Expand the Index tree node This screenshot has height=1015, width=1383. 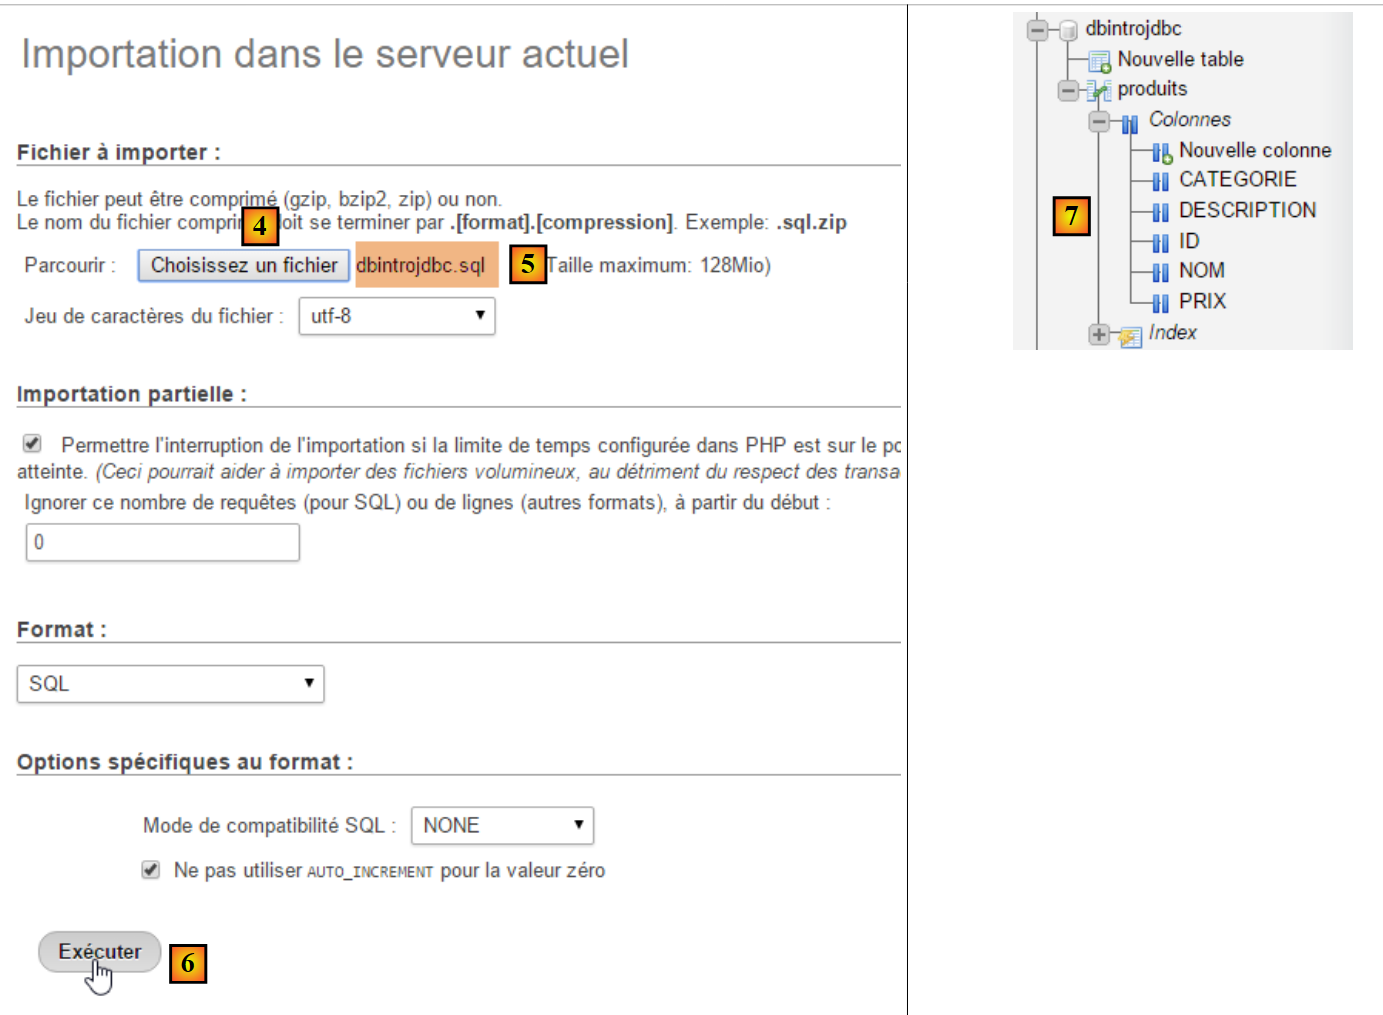[1099, 334]
